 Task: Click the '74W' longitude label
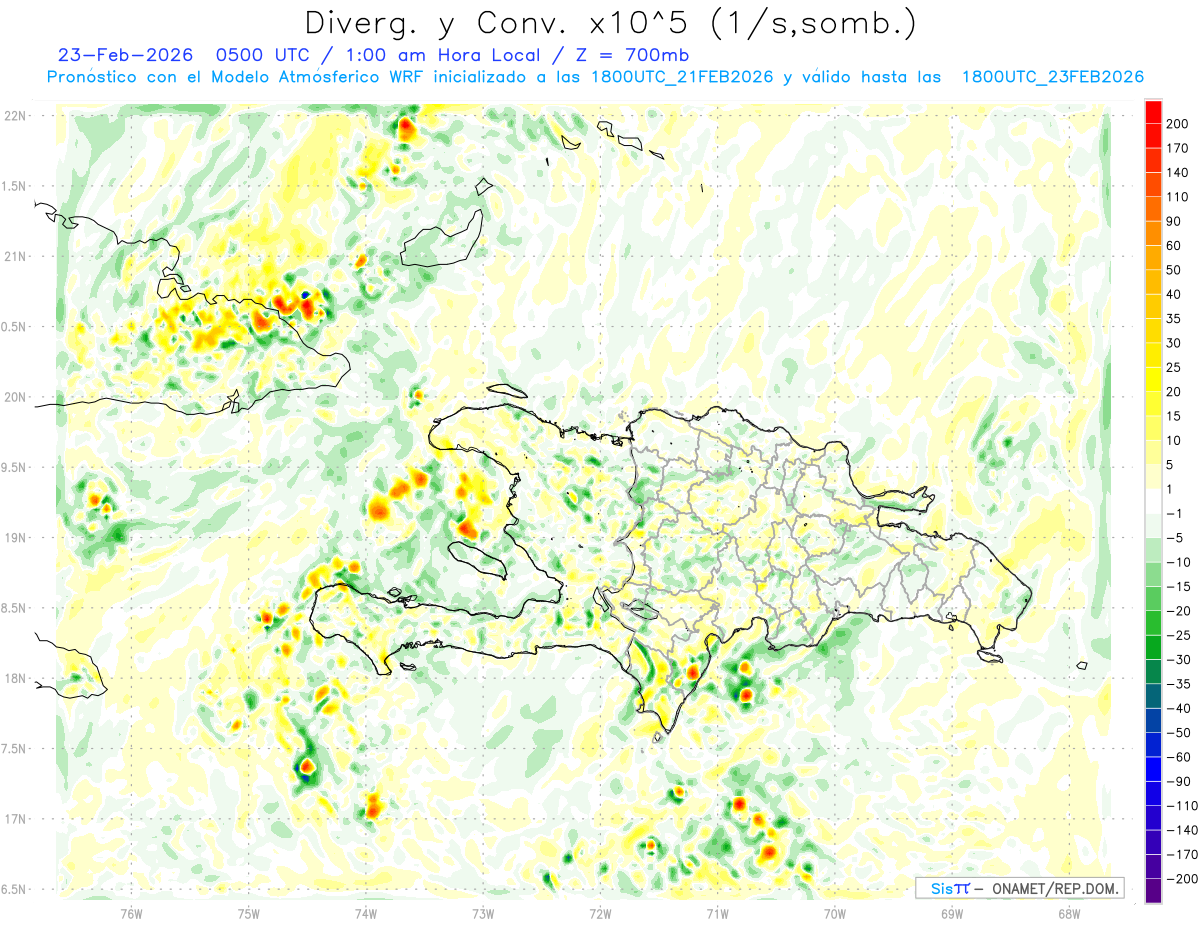(x=366, y=913)
